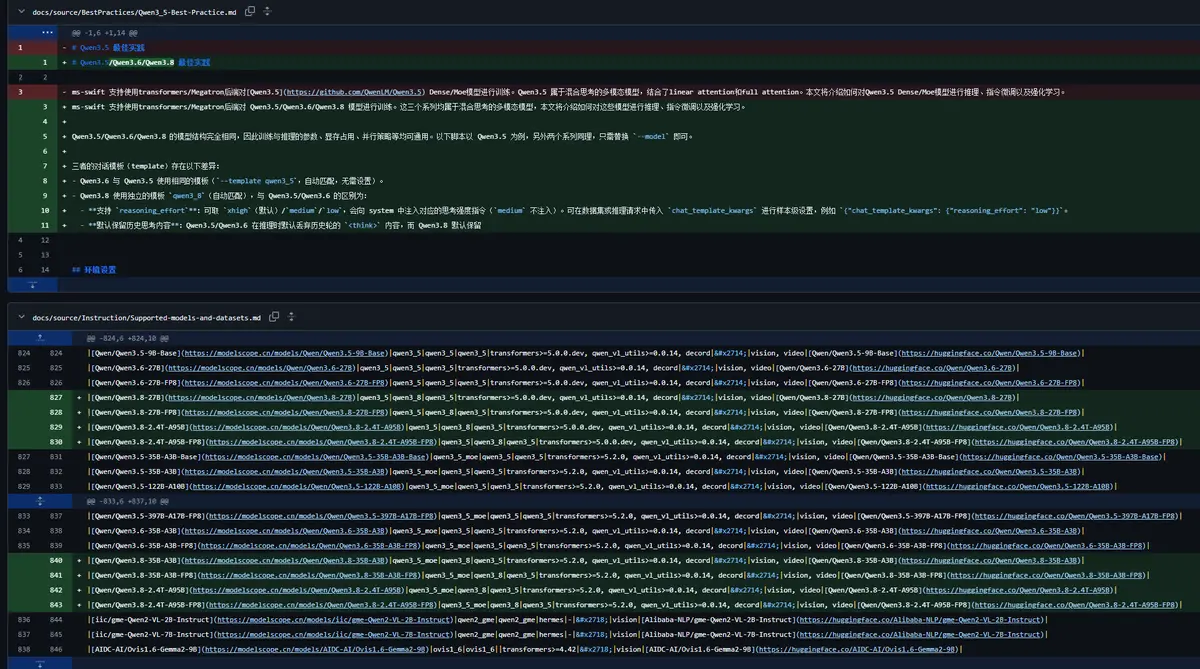This screenshot has width=1200, height=669.
Task: Click the '--template qwen3_5' code on line 8
Action: point(255,181)
